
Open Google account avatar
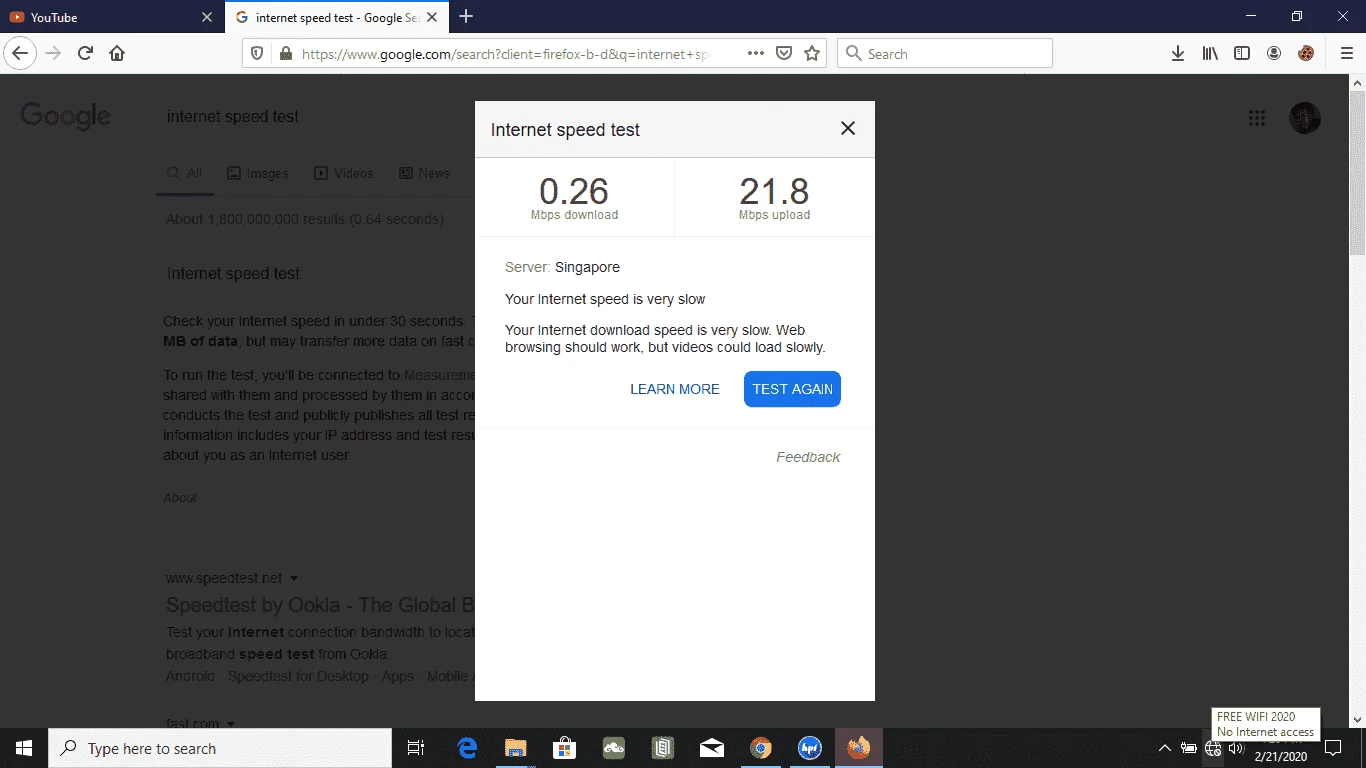[x=1305, y=118]
